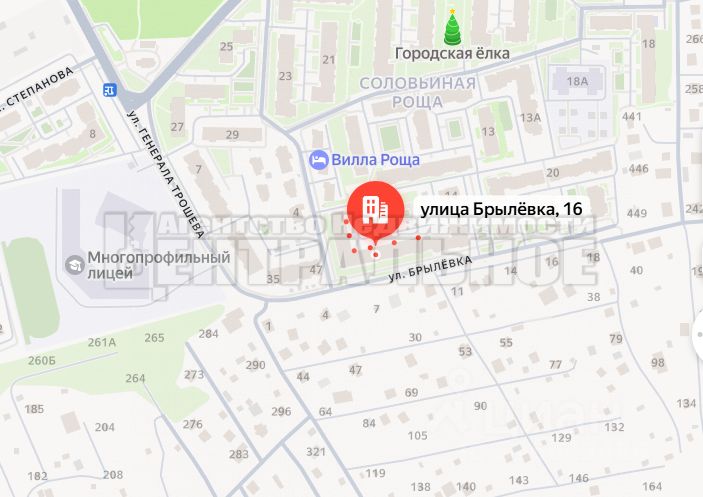Click the red building location pin
Image resolution: width=703 pixels, height=497 pixels.
click(x=376, y=210)
